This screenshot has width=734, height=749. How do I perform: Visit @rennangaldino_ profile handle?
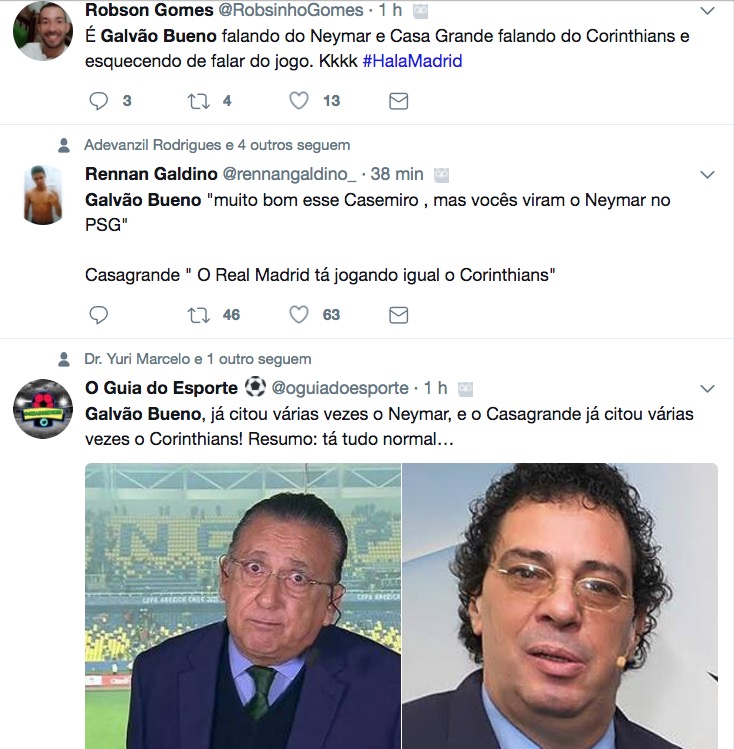tap(289, 174)
